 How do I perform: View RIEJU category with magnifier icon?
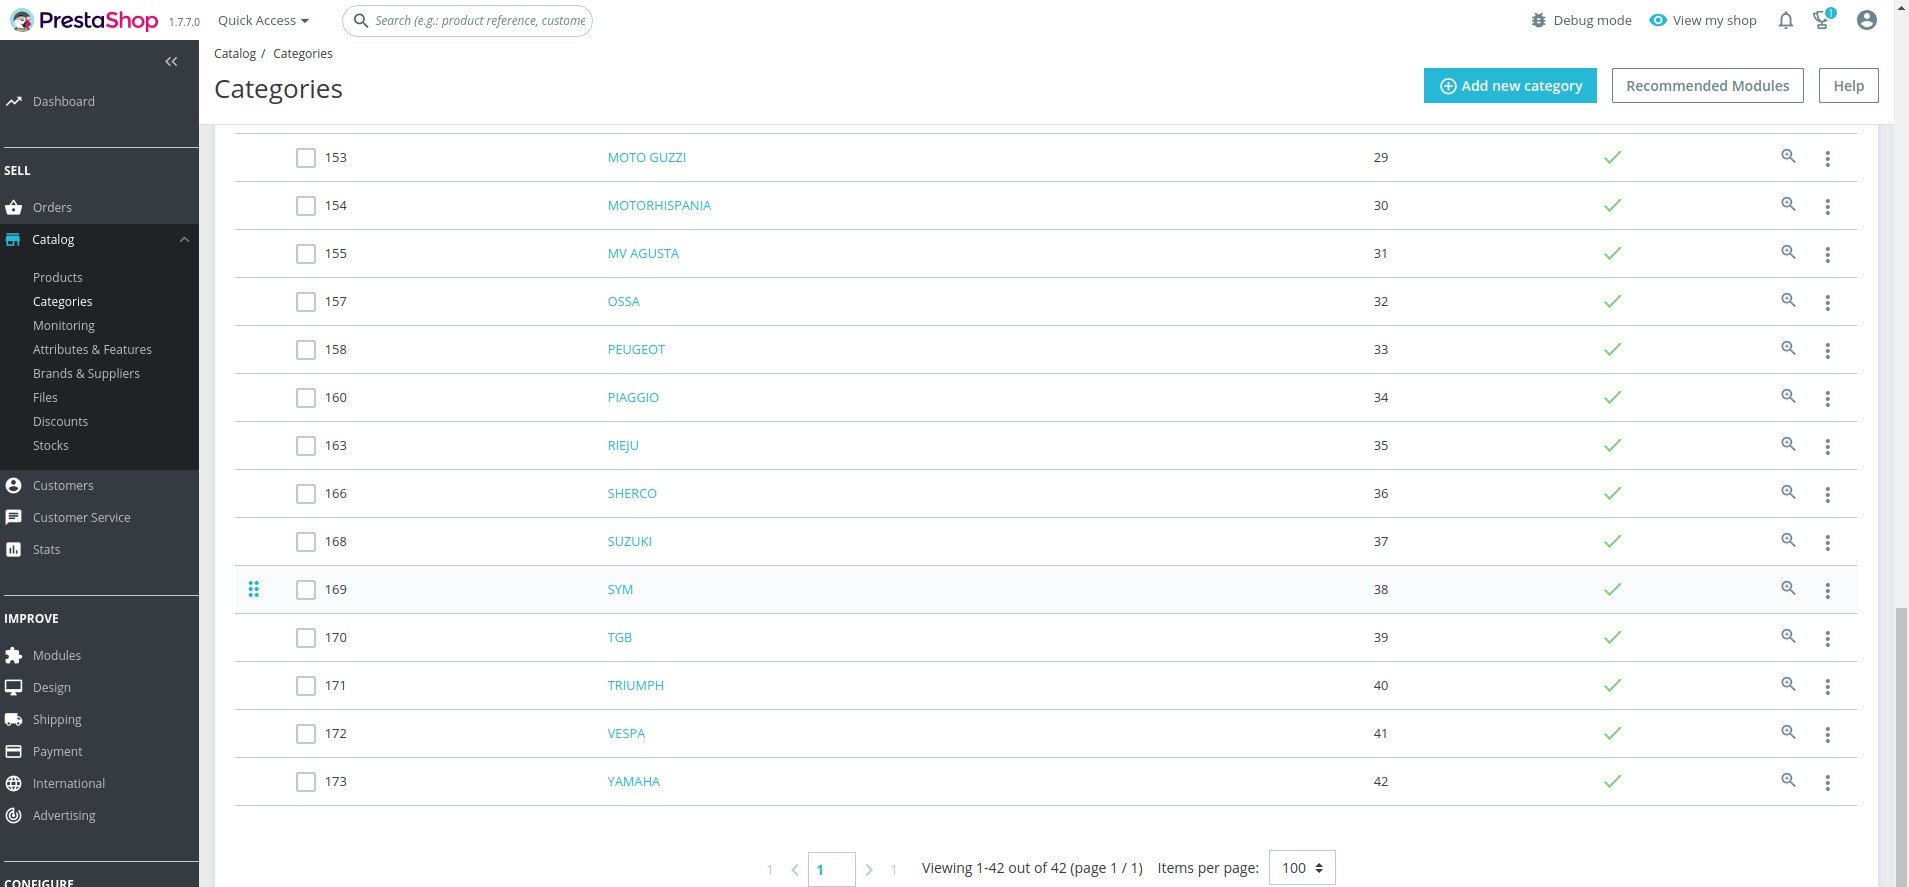pos(1788,444)
